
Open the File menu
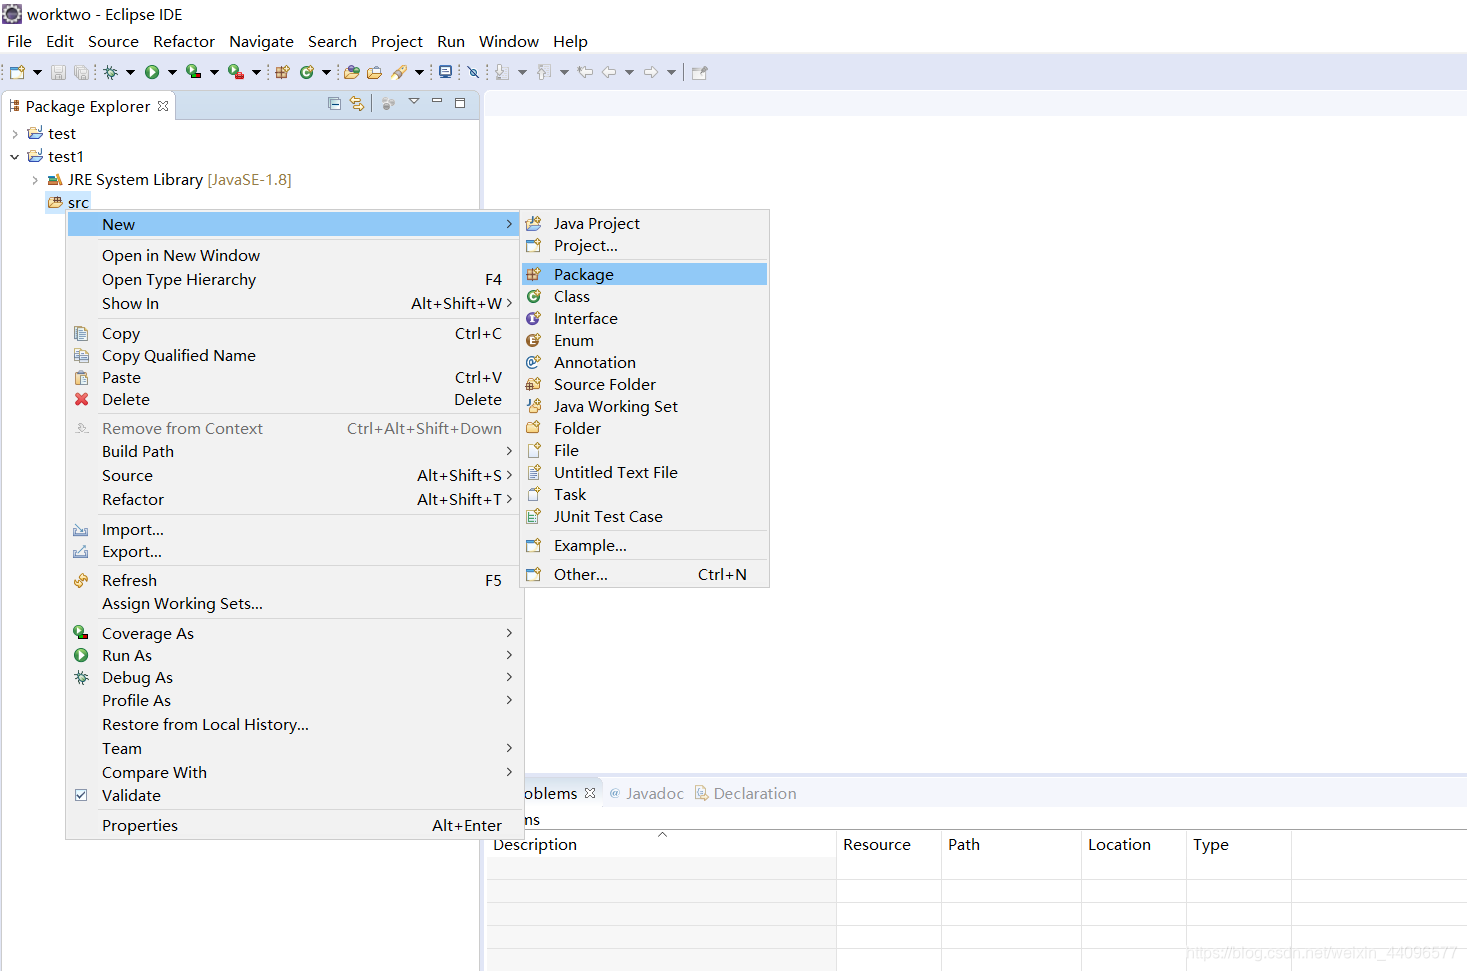tap(19, 42)
